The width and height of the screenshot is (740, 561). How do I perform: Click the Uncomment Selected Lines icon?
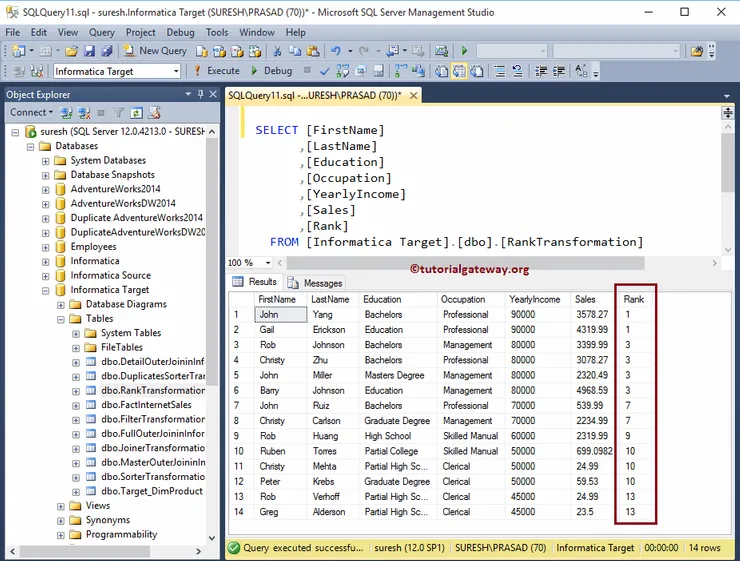[x=518, y=71]
